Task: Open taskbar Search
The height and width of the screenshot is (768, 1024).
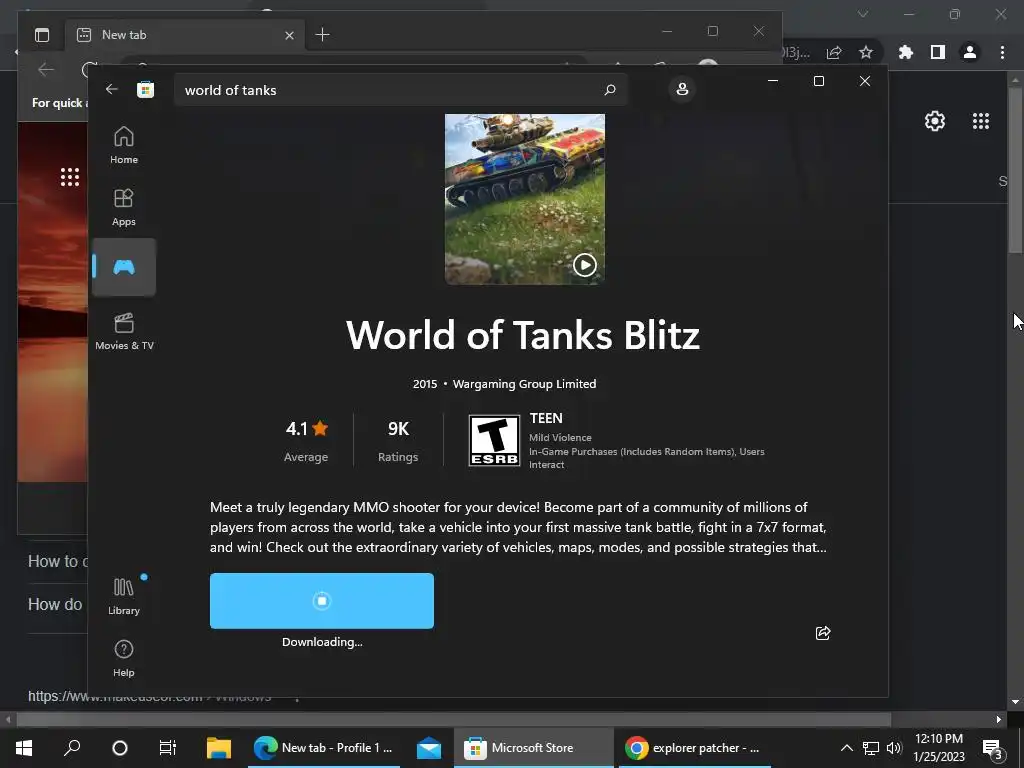Action: [72, 748]
